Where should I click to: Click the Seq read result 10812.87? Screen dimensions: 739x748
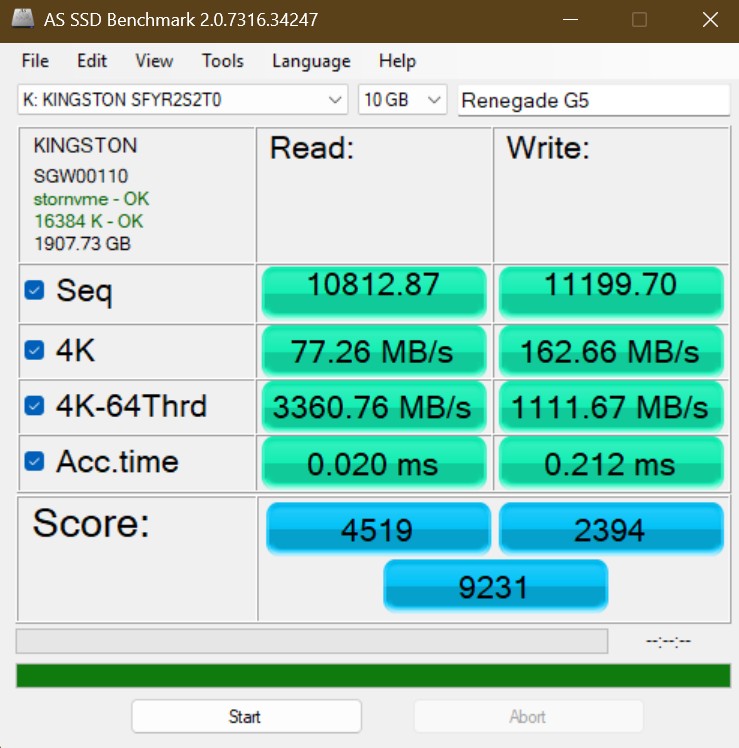[x=374, y=291]
